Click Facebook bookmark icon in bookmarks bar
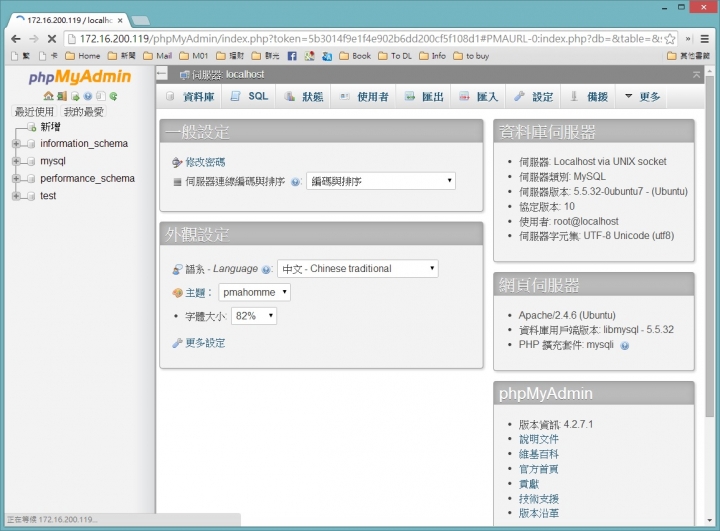 [292, 56]
